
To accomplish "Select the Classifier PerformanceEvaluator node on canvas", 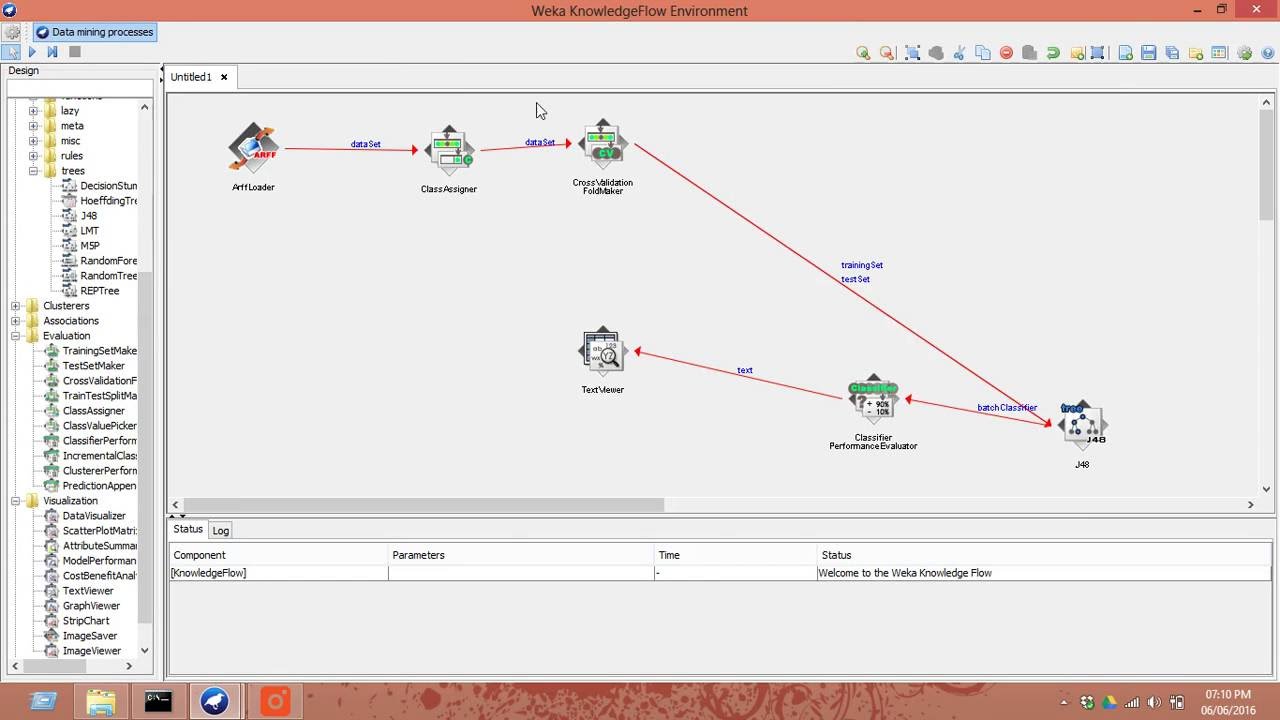I will pos(873,401).
